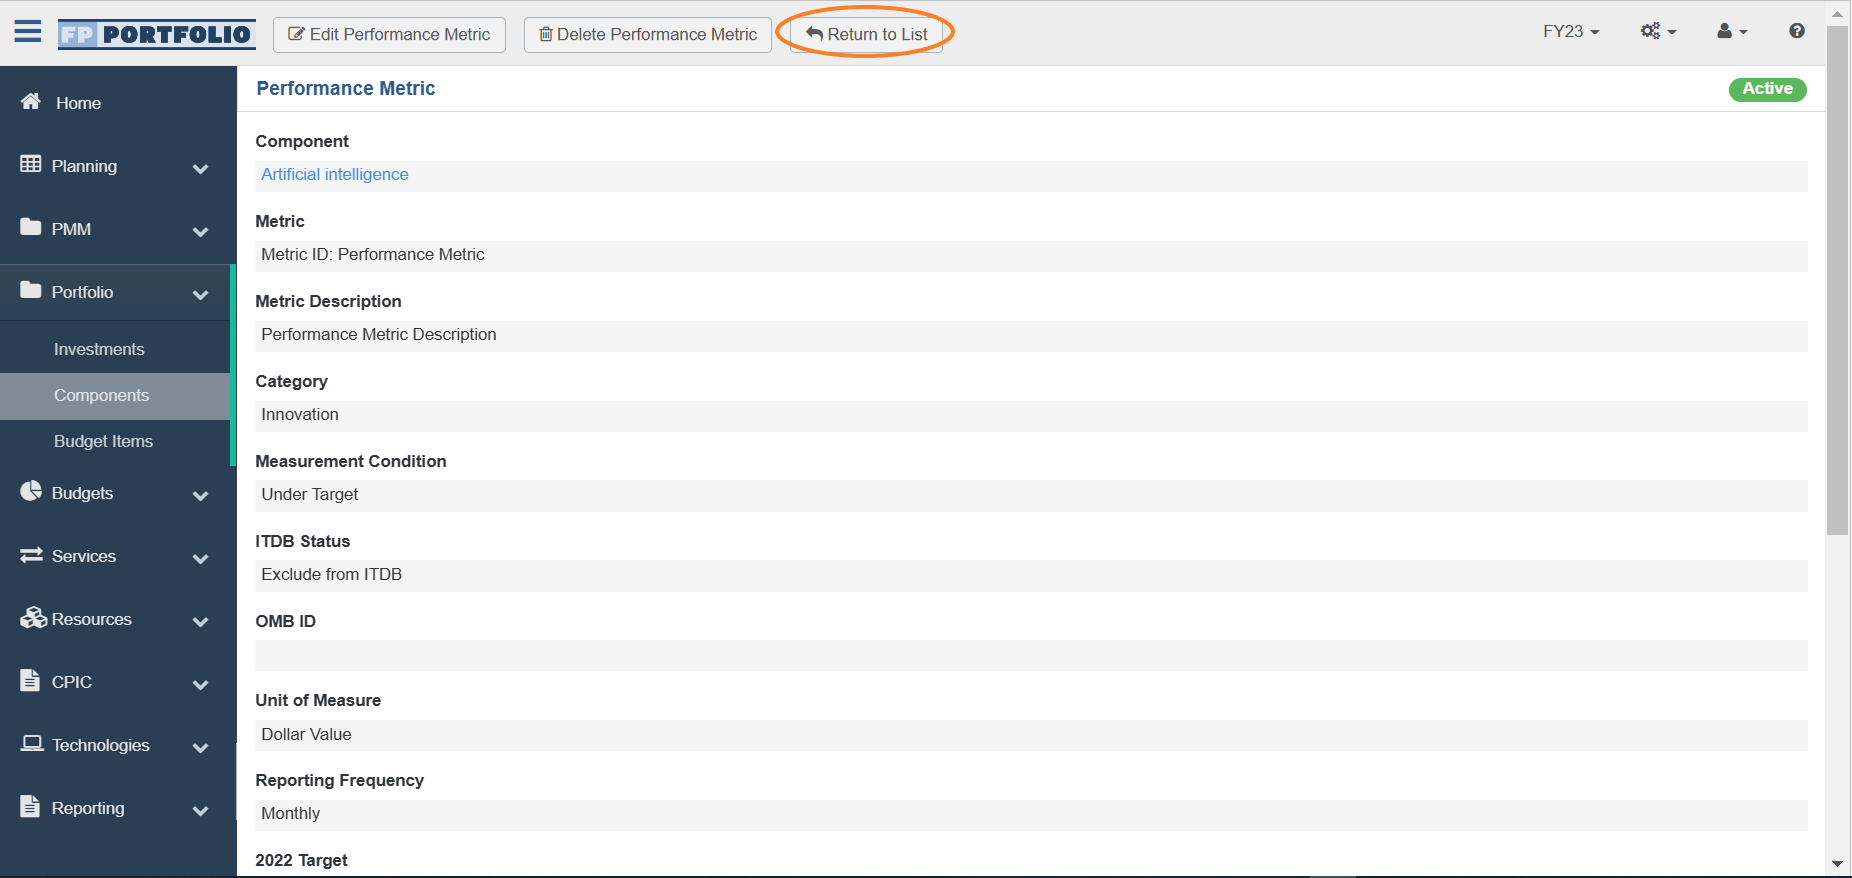Screen dimensions: 1852x878
Task: Click the empty OMB ID field
Action: tap(1031, 655)
